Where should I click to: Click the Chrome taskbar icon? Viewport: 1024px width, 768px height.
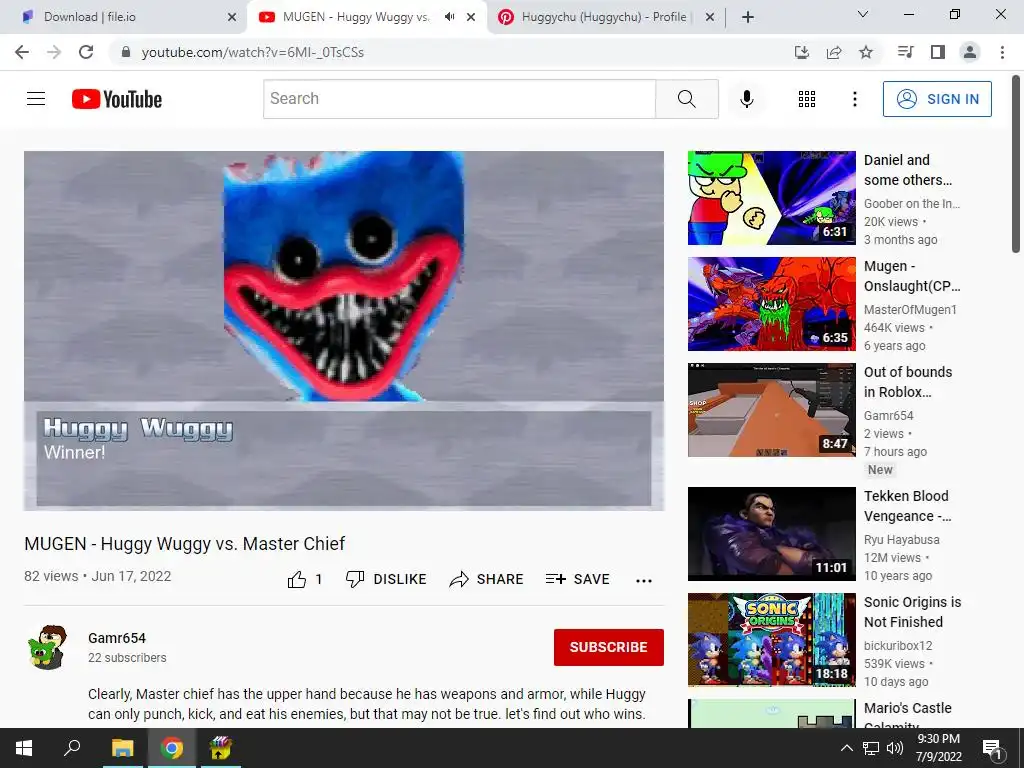172,748
